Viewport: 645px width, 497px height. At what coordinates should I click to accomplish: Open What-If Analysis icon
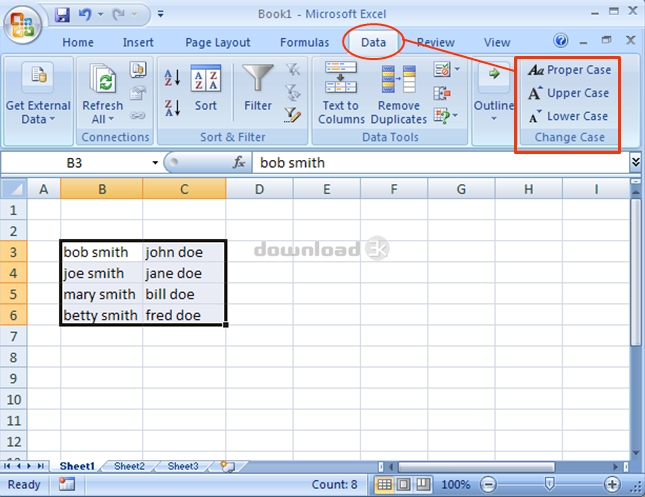click(442, 116)
